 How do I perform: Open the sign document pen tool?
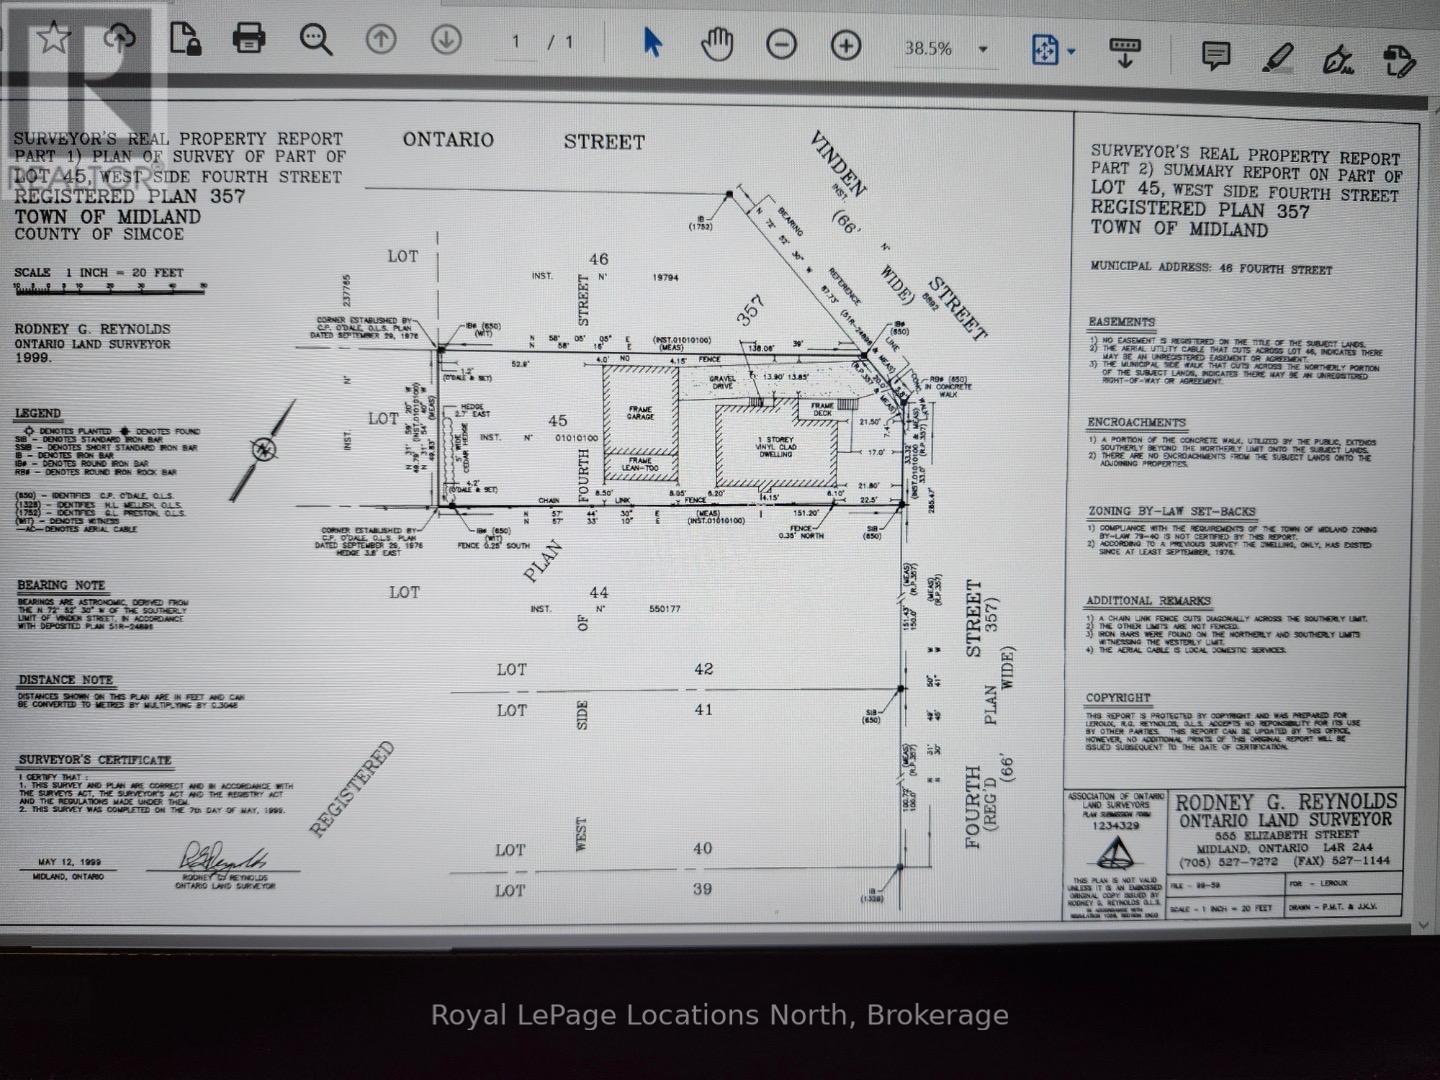coord(1337,60)
